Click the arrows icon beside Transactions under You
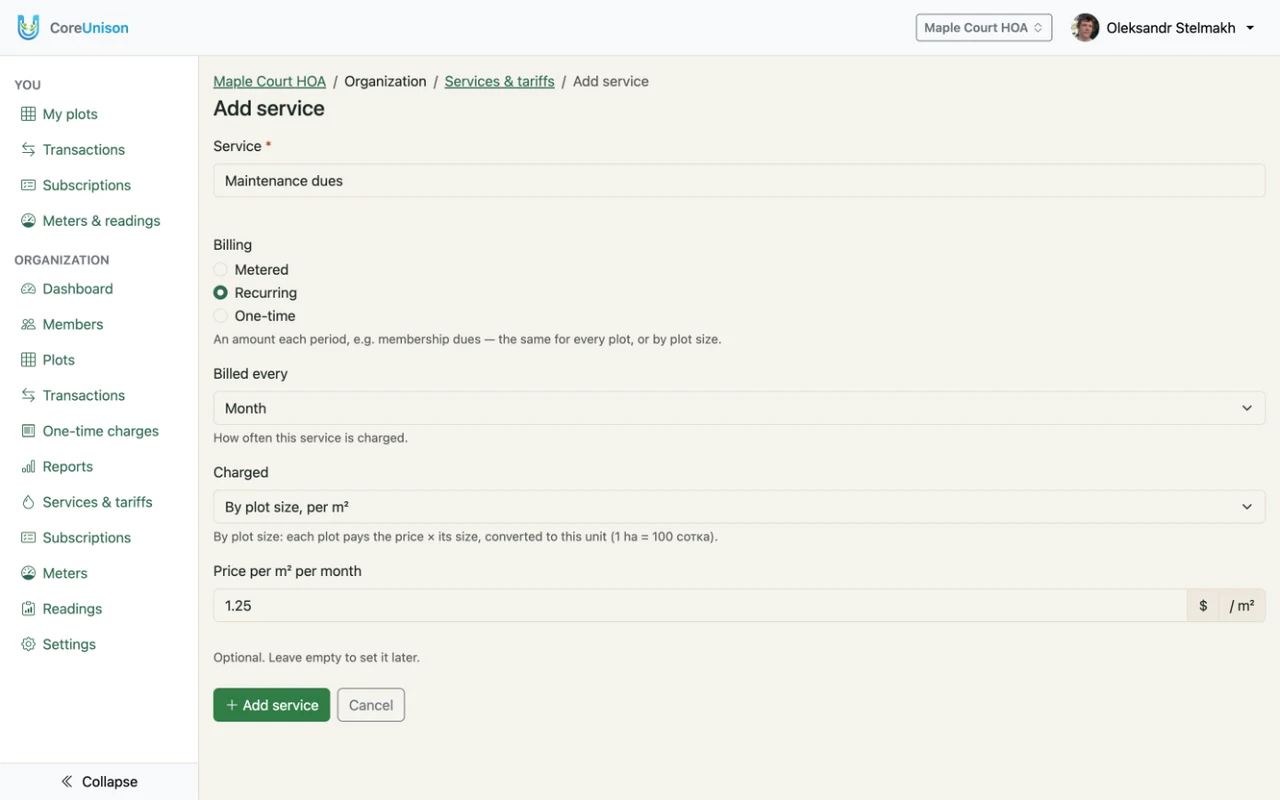1280x800 pixels. [28, 150]
